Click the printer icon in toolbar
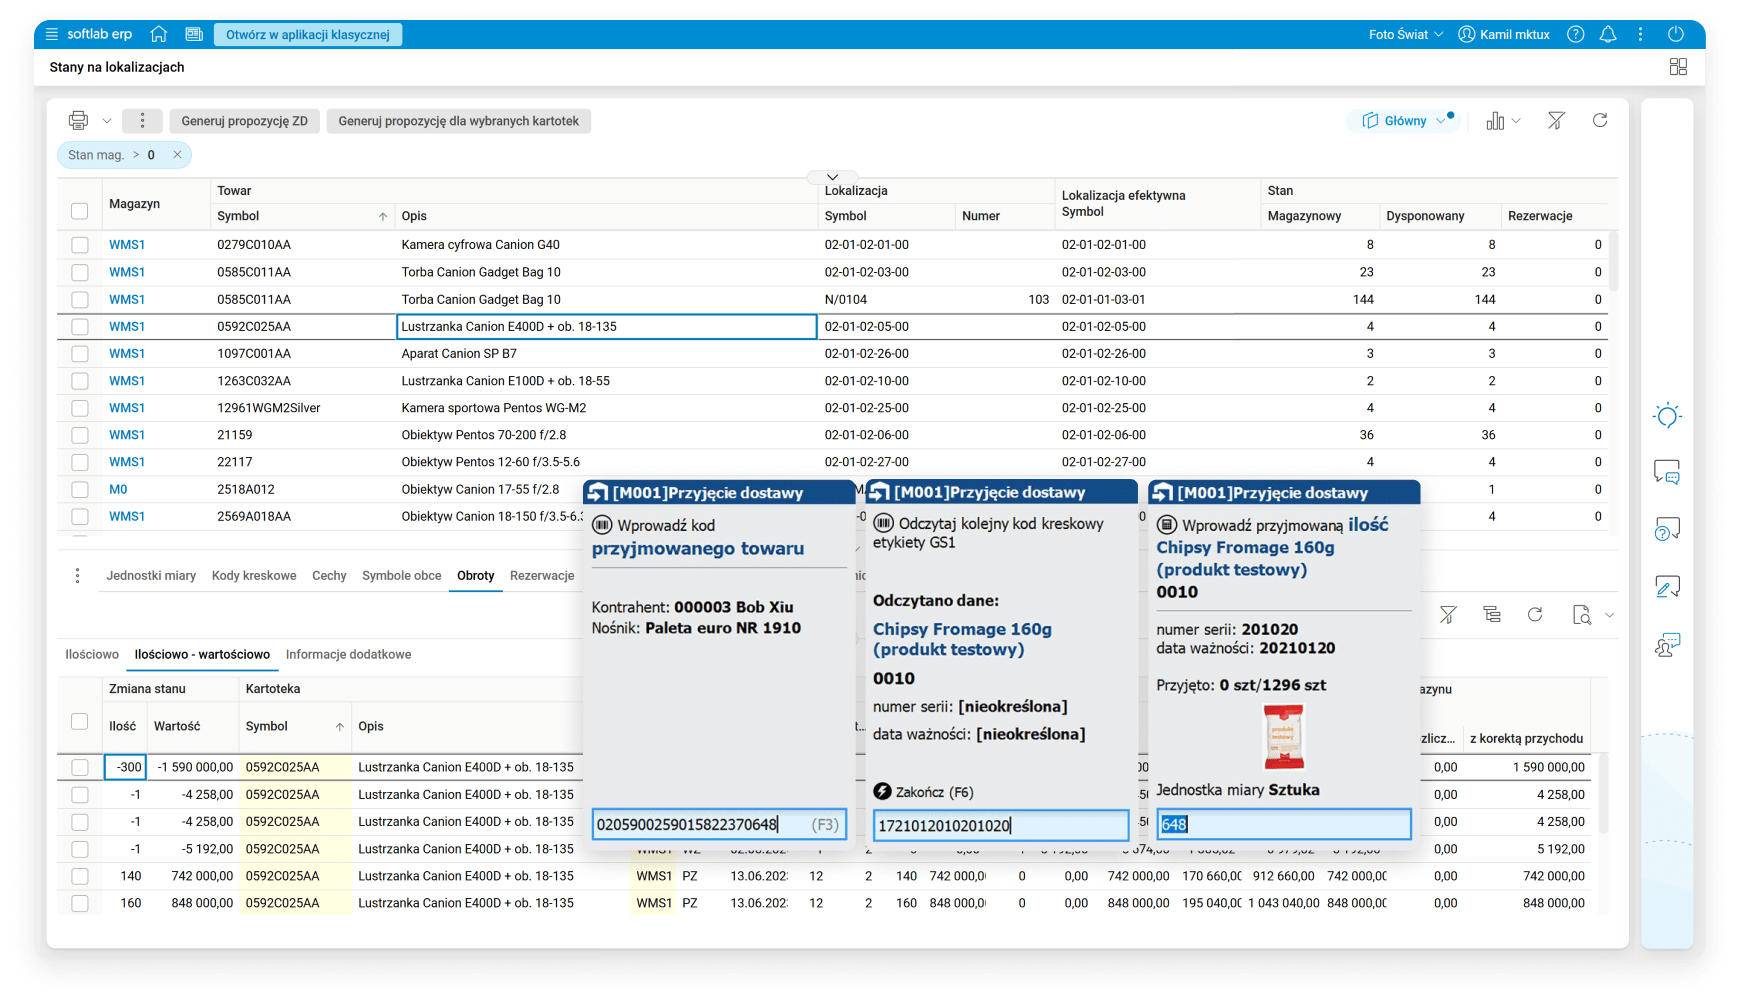This screenshot has height=996, width=1740. click(x=78, y=121)
